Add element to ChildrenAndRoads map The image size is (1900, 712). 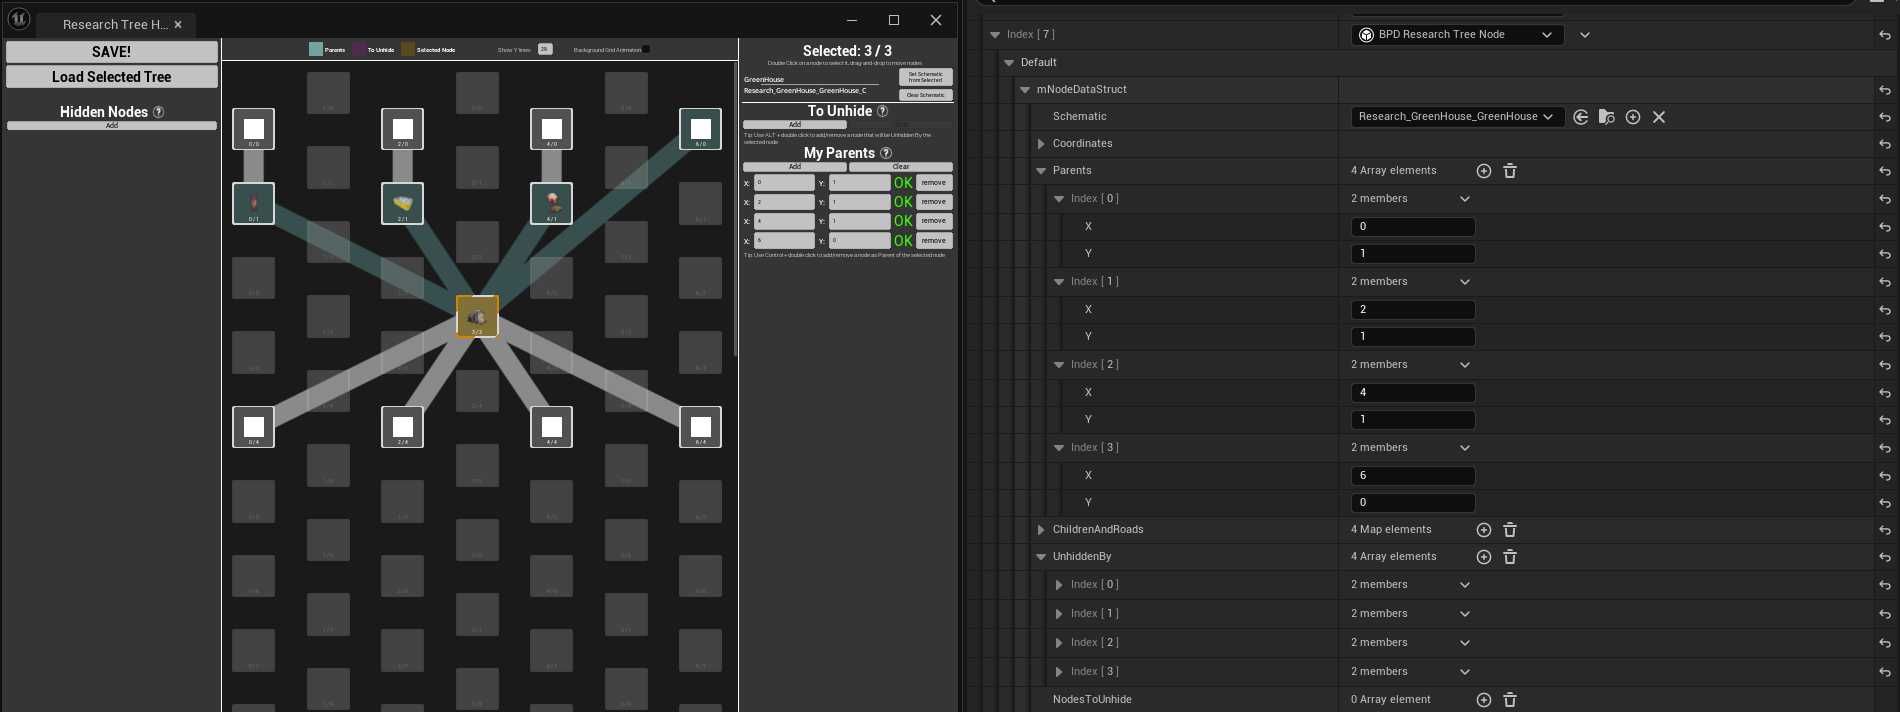pos(1484,530)
